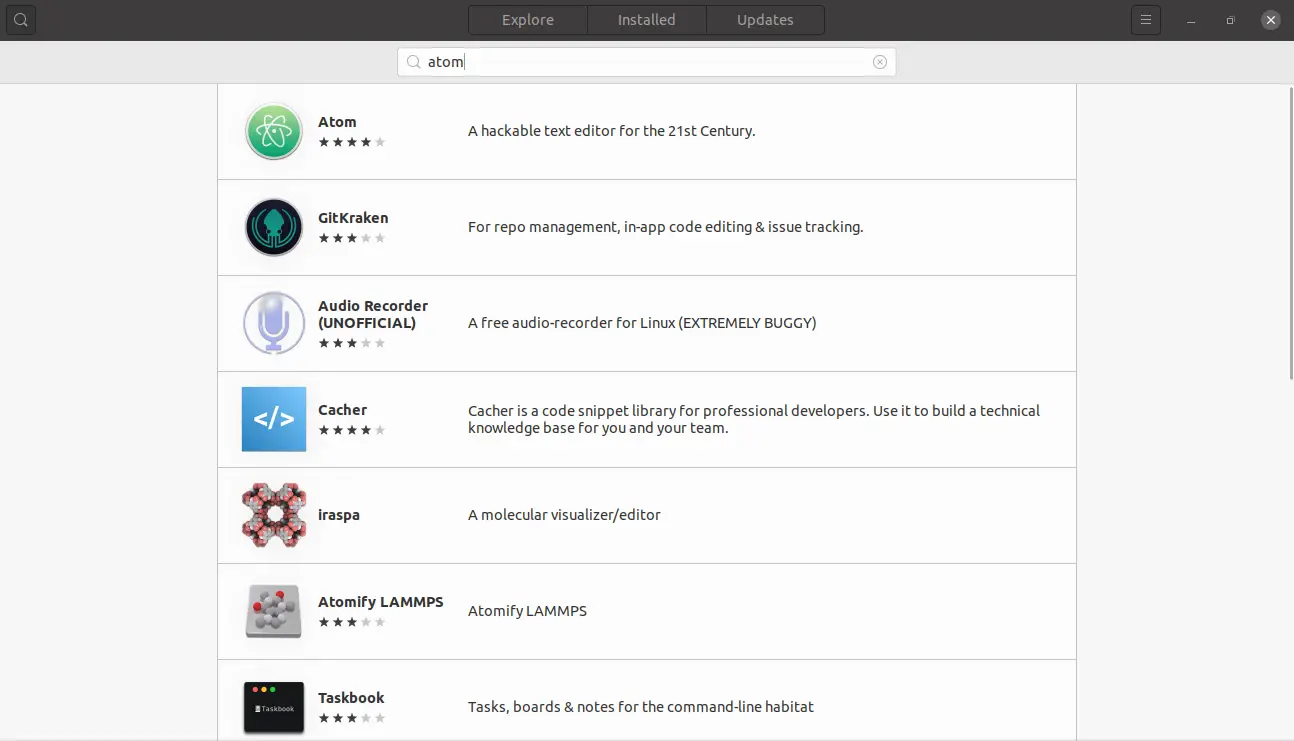Select the iraspa title text
The image size is (1294, 741).
[339, 515]
